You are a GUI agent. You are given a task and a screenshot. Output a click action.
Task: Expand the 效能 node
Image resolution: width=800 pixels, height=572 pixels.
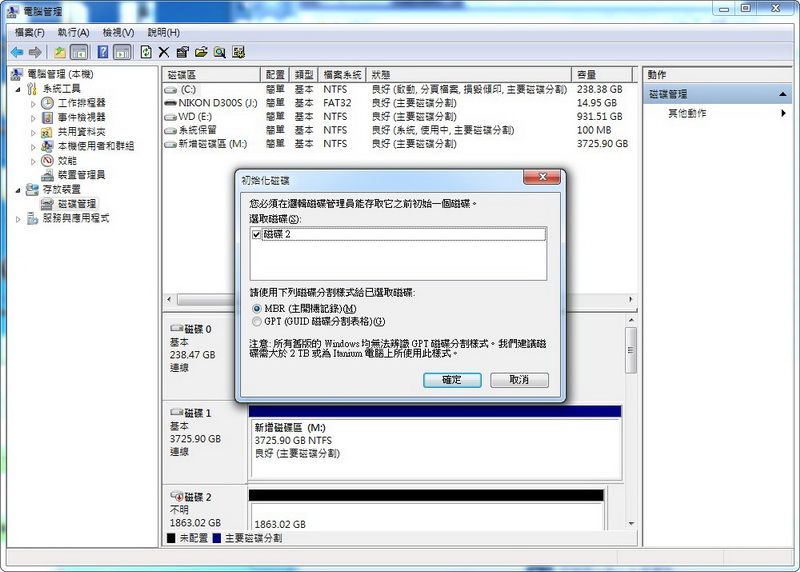33,161
